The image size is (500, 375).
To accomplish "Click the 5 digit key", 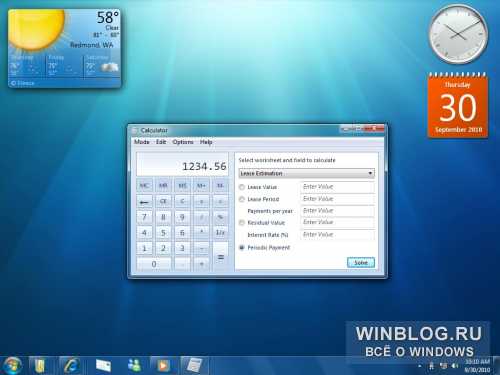I will point(163,233).
